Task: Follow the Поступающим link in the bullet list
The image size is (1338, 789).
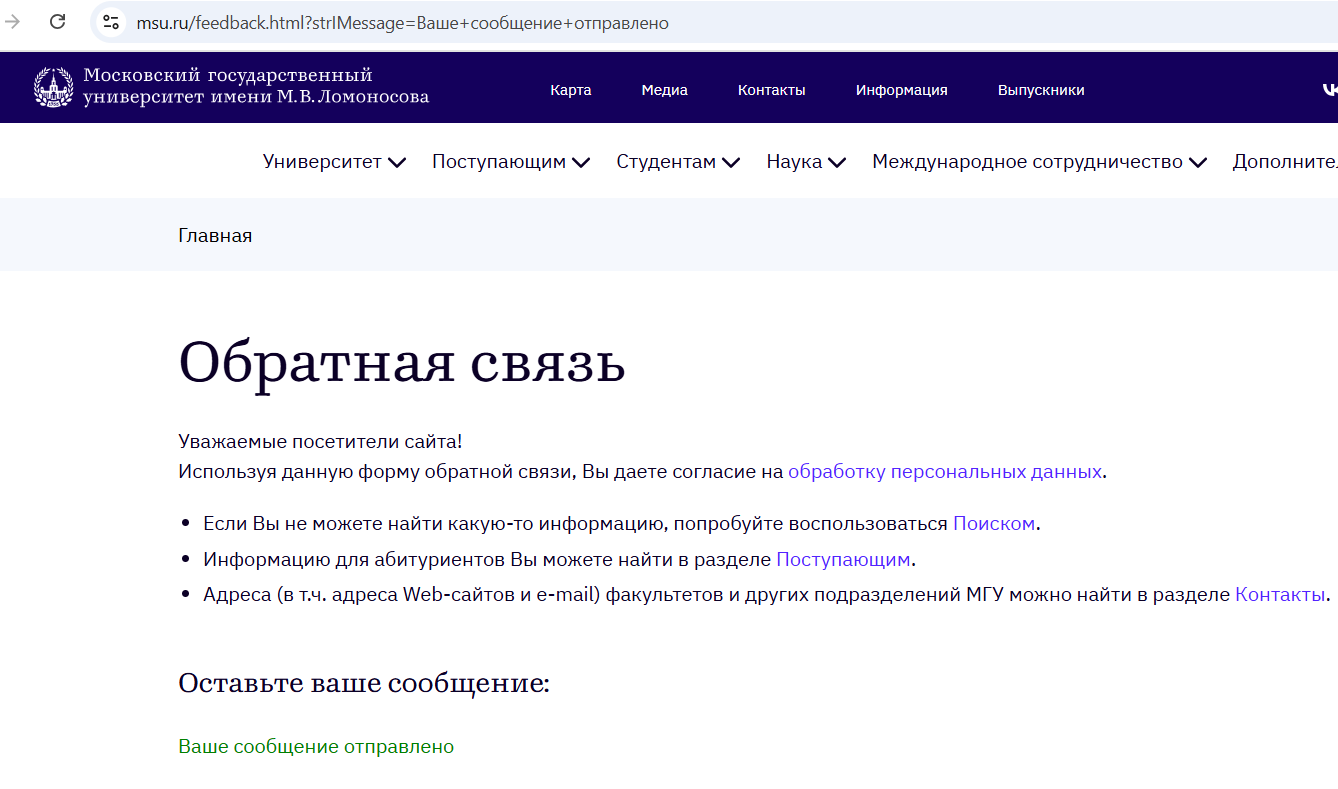Action: [843, 559]
